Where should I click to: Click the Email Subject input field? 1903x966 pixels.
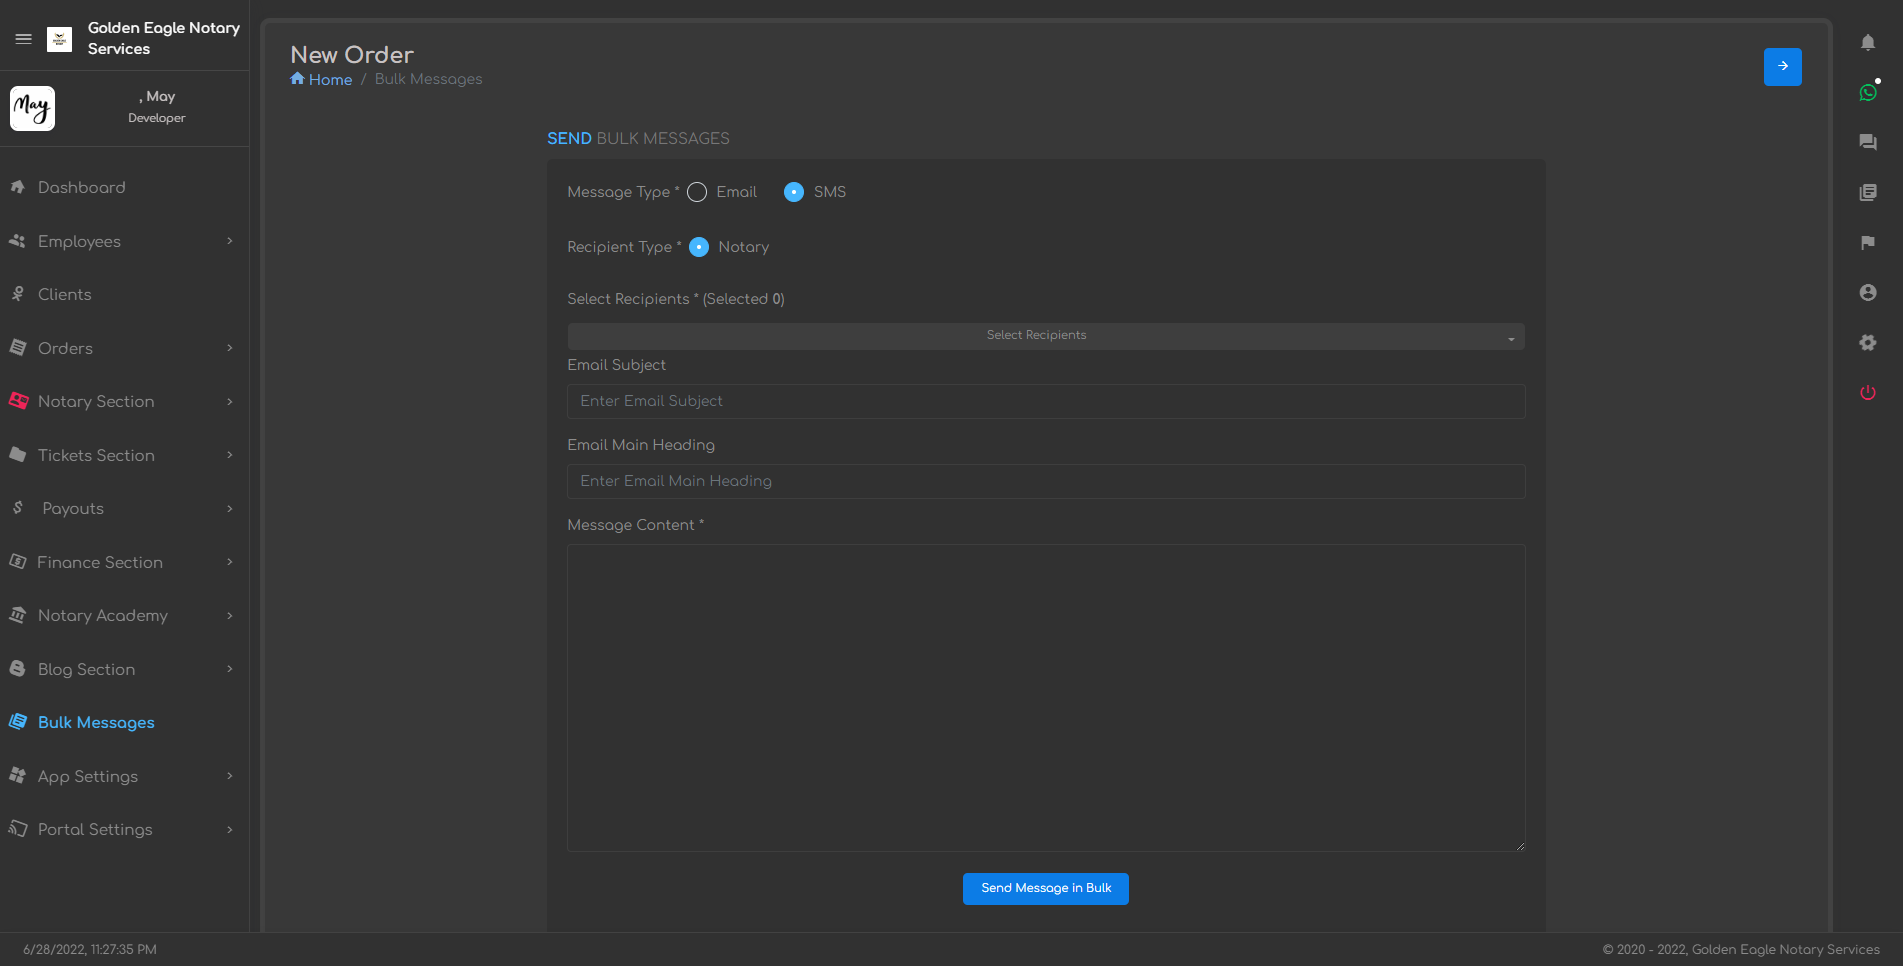click(1046, 401)
